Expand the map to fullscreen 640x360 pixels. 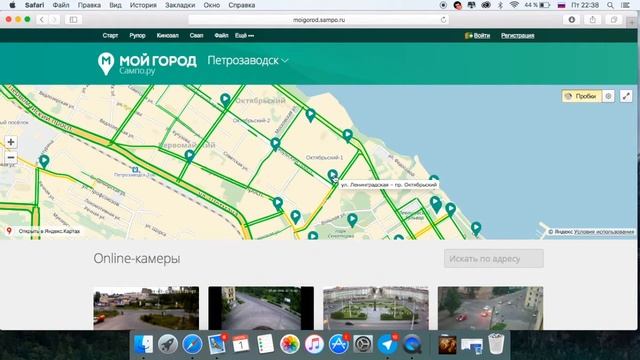(x=626, y=96)
